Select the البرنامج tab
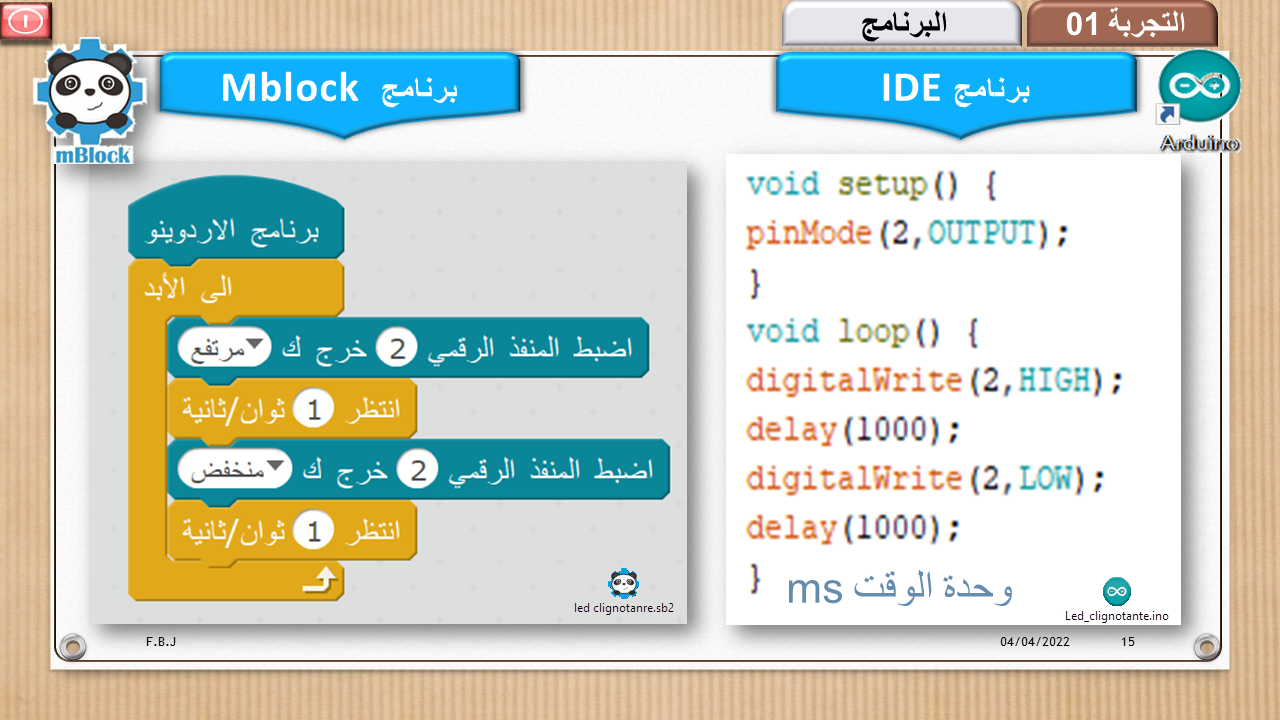The height and width of the screenshot is (720, 1280). [x=902, y=24]
